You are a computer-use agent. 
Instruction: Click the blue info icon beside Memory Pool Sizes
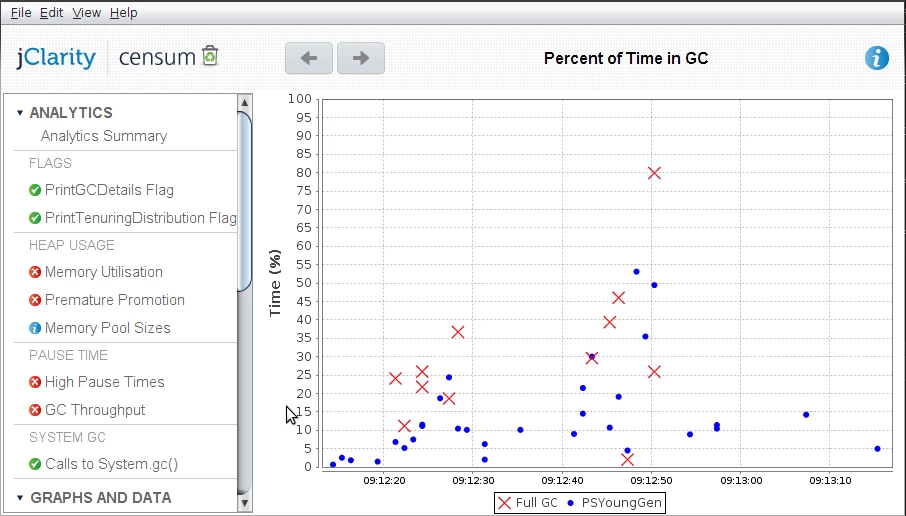coord(35,328)
